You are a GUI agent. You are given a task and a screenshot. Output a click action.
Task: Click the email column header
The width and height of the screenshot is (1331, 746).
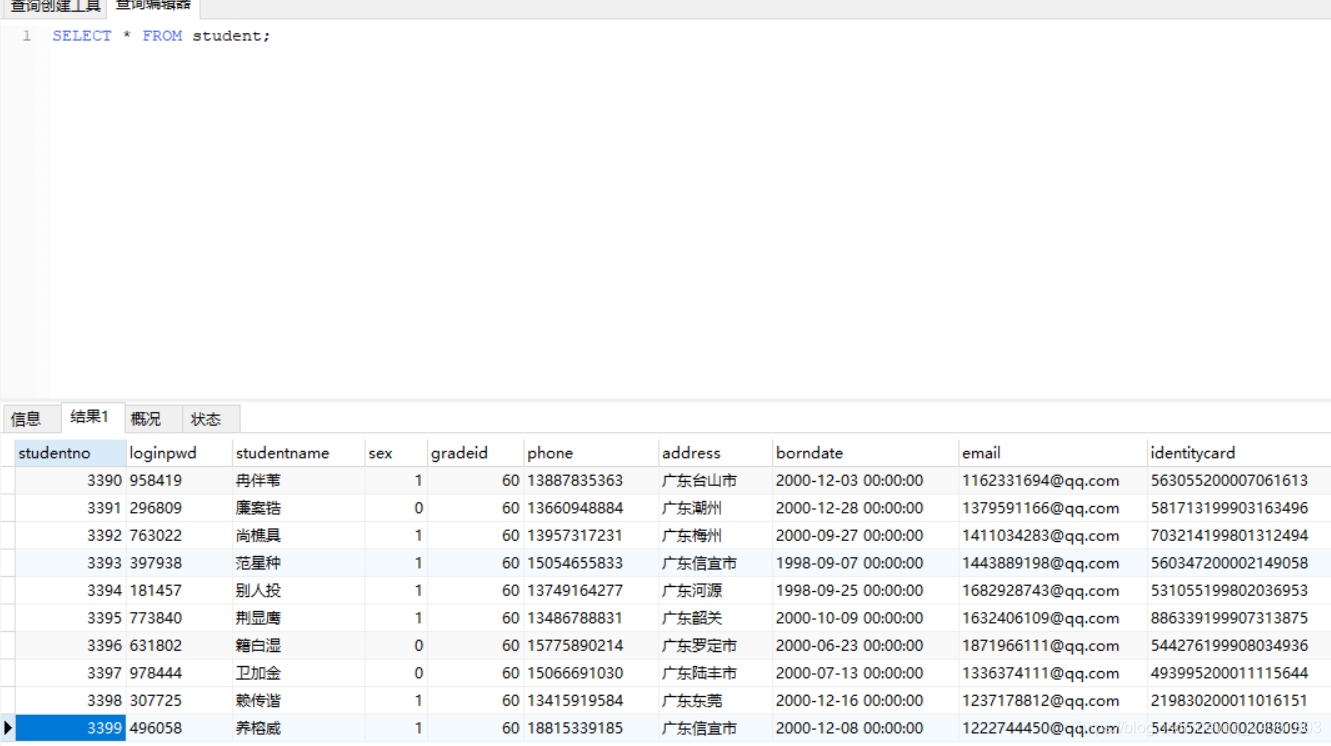click(x=1052, y=453)
